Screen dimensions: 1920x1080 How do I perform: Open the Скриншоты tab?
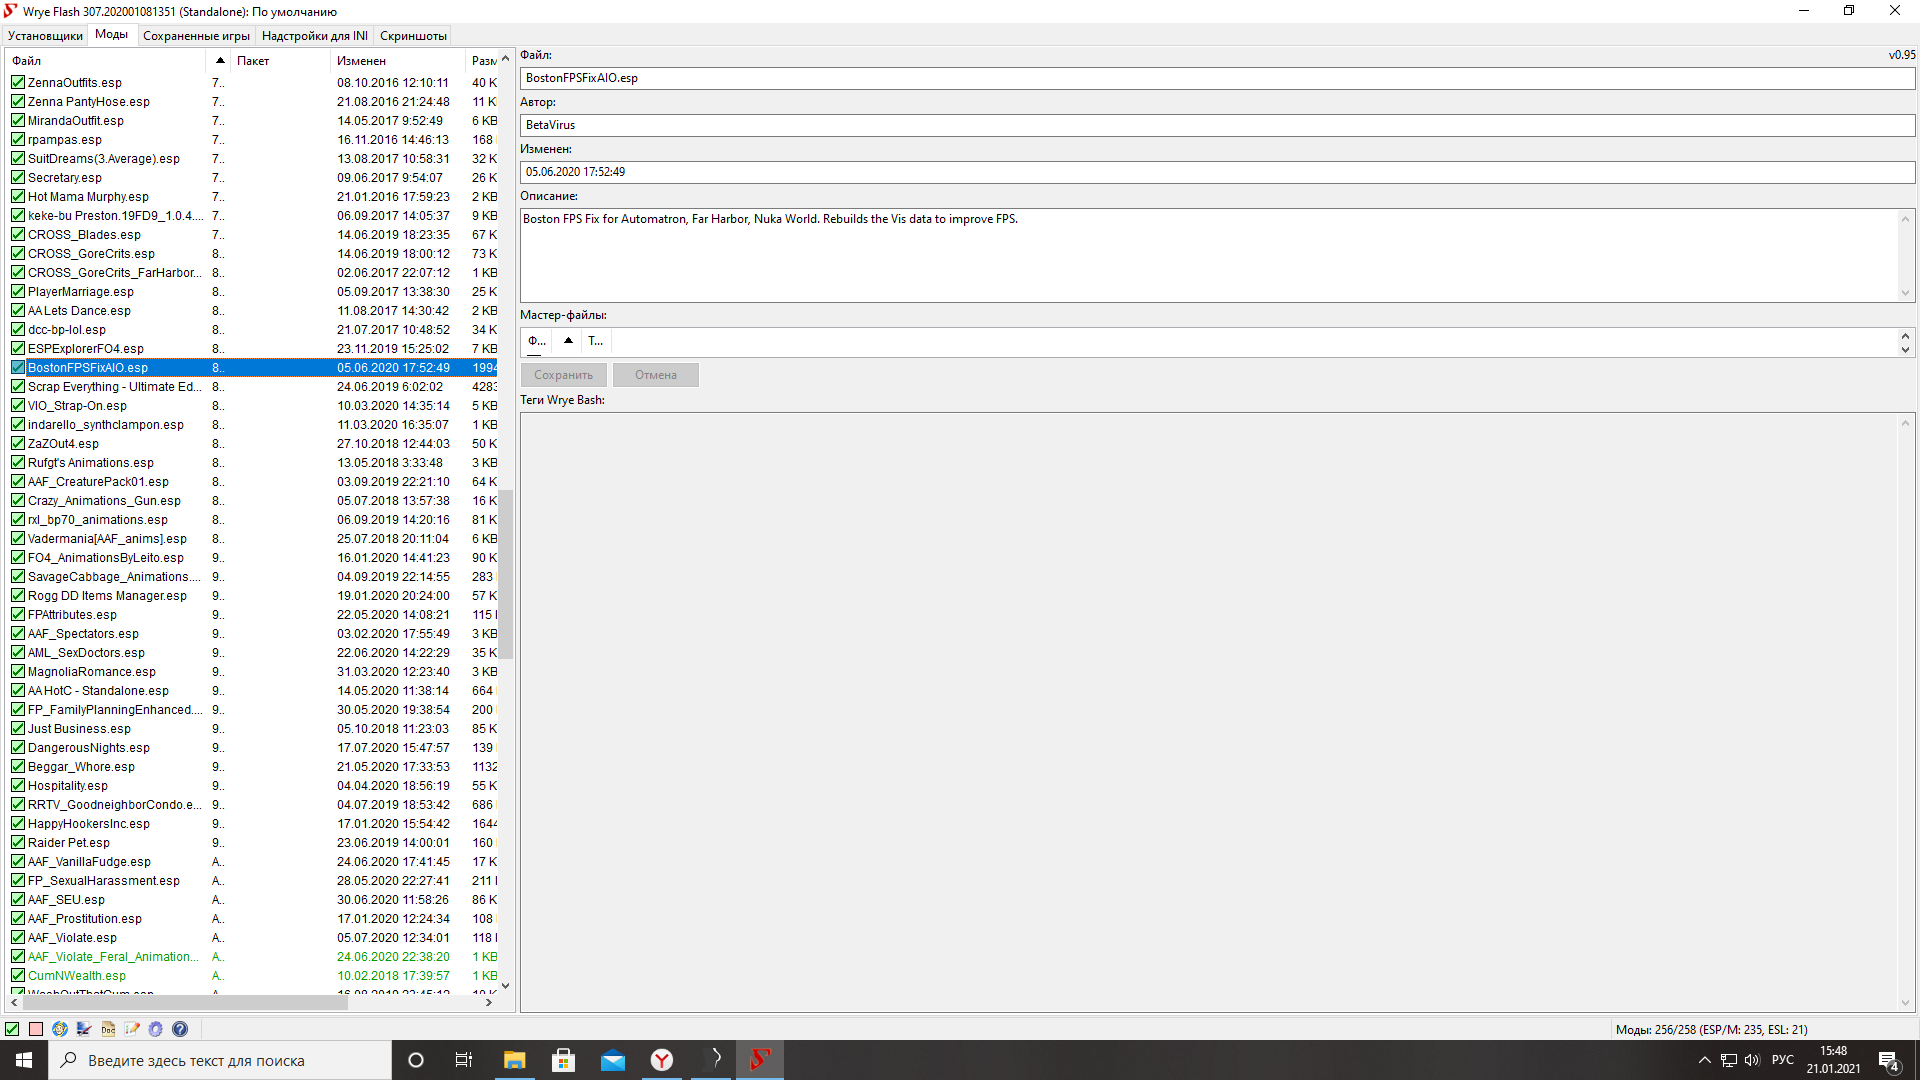click(413, 36)
